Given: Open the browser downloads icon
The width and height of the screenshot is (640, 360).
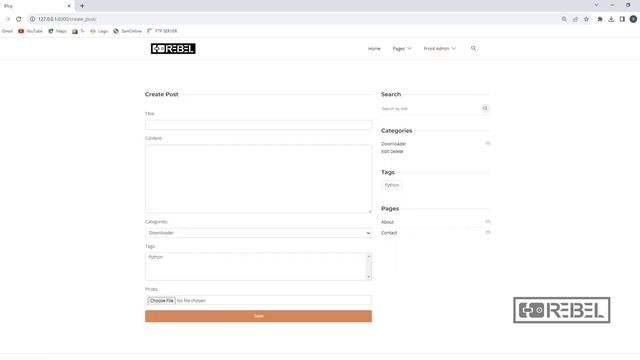Looking at the screenshot, I should 611,19.
